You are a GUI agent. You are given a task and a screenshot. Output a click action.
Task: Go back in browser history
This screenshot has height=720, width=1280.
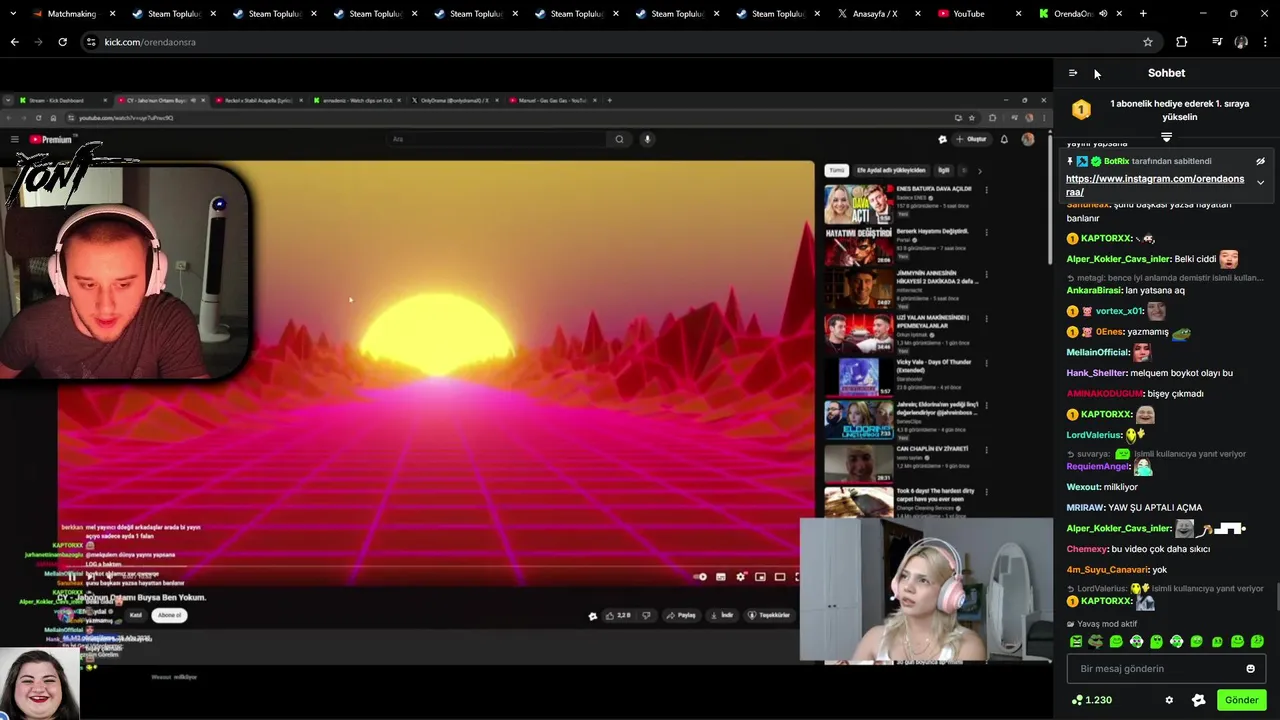(14, 42)
